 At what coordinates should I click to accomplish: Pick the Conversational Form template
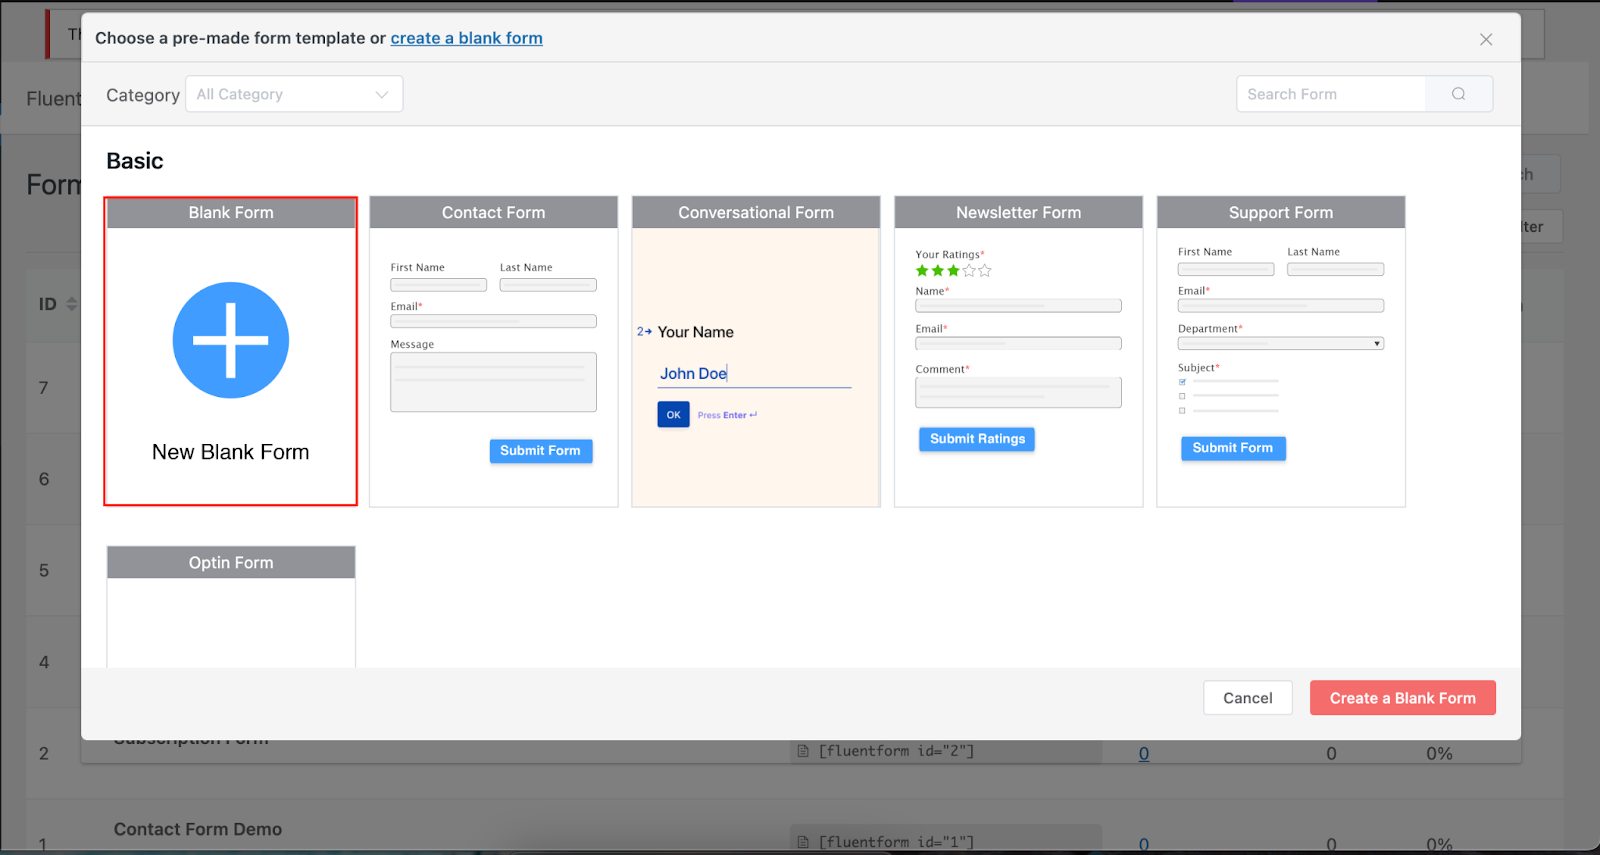[x=756, y=351]
